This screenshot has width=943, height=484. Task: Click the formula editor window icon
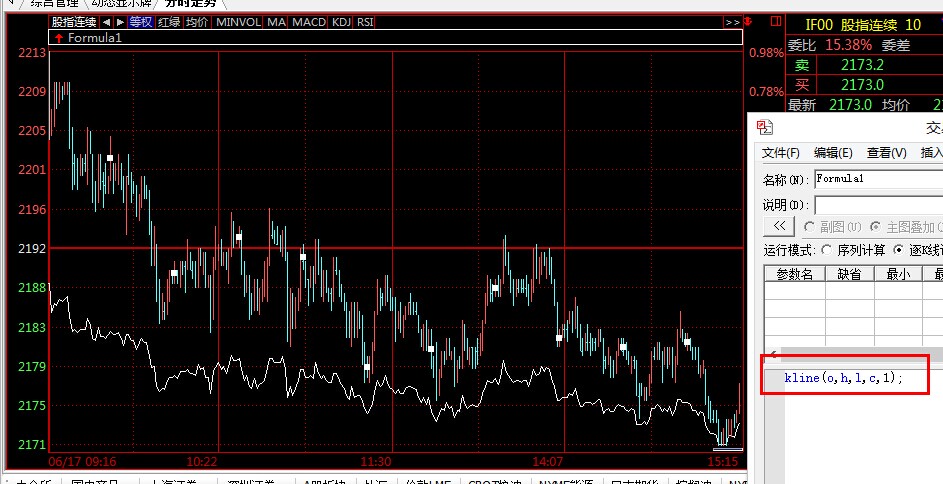coord(765,127)
